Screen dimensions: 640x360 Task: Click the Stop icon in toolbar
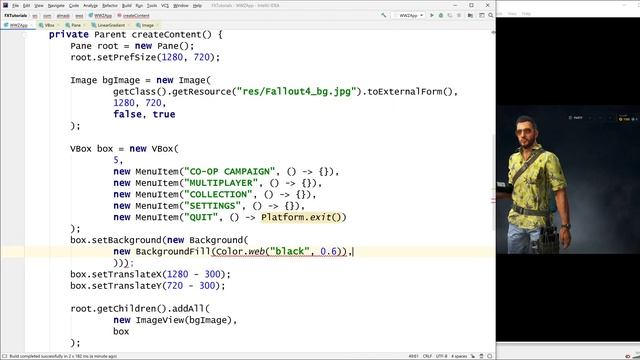pyautogui.click(x=459, y=15)
